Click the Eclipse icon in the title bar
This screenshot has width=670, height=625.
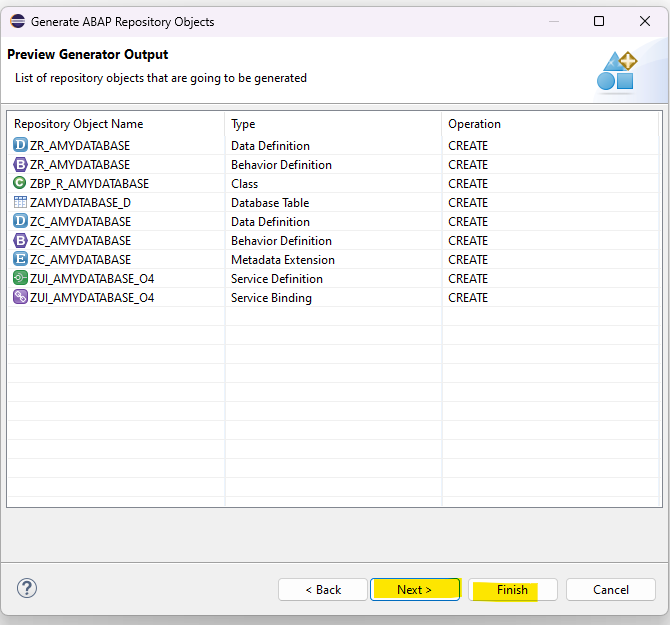pyautogui.click(x=18, y=21)
